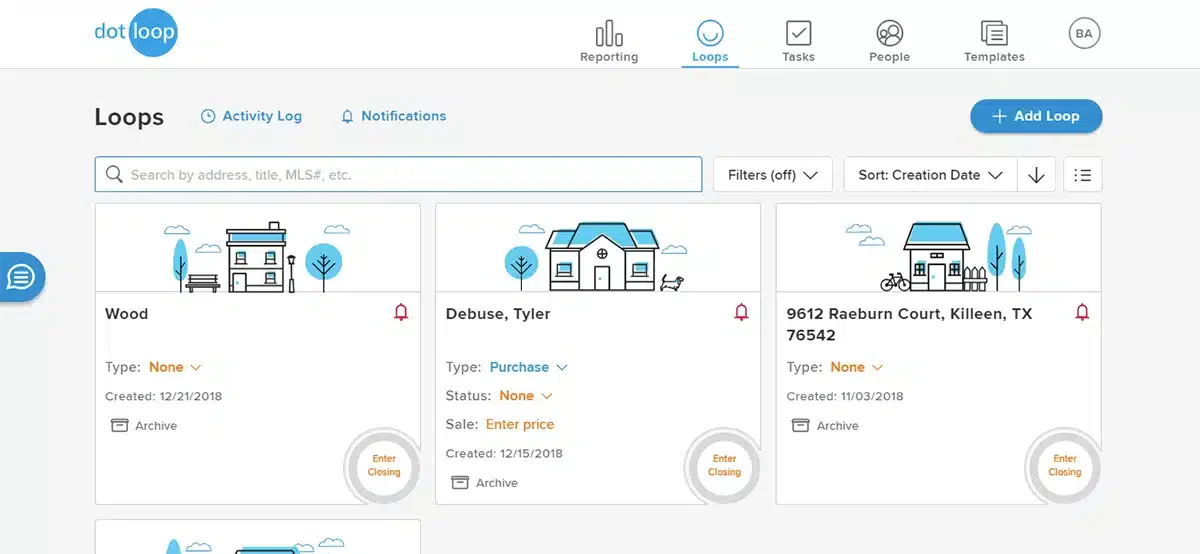Viewport: 1200px width, 554px height.
Task: Toggle notification bell on Wood loop
Action: [x=401, y=313]
